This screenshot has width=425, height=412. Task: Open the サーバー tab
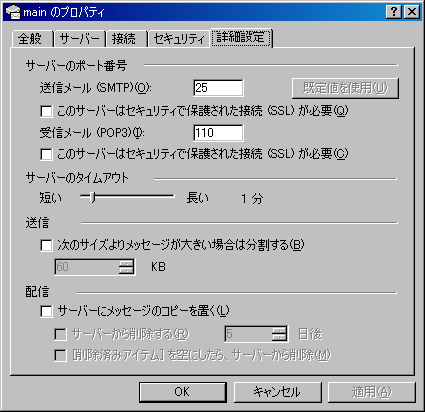point(80,39)
